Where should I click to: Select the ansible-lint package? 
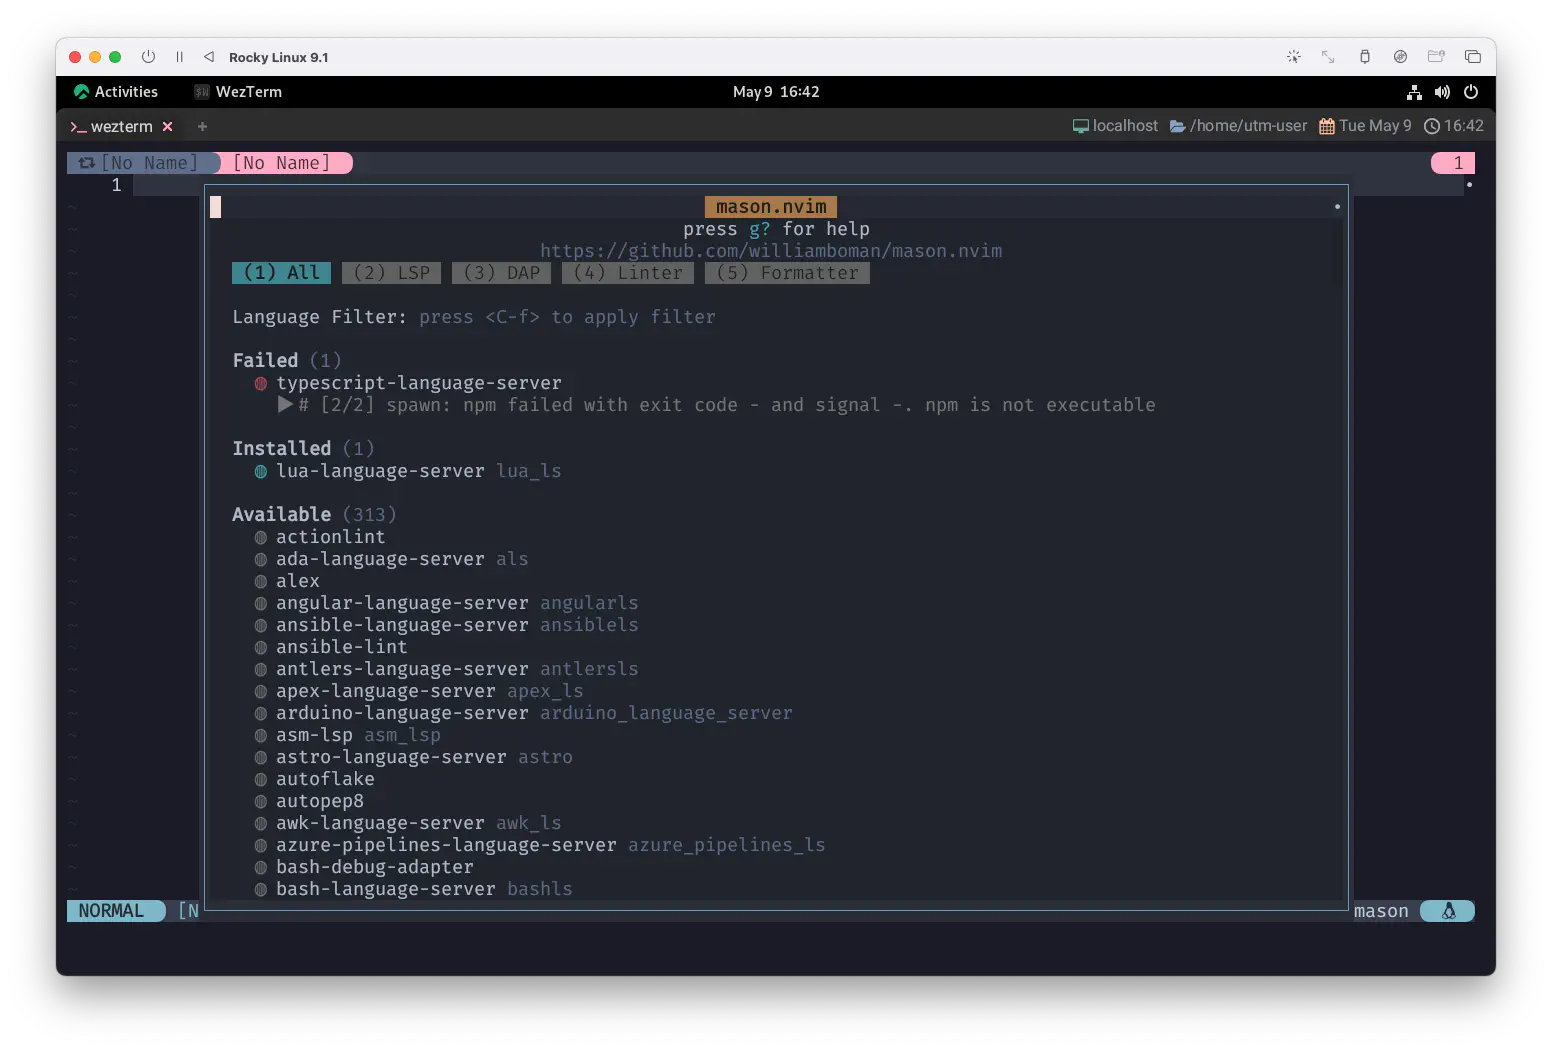click(341, 647)
